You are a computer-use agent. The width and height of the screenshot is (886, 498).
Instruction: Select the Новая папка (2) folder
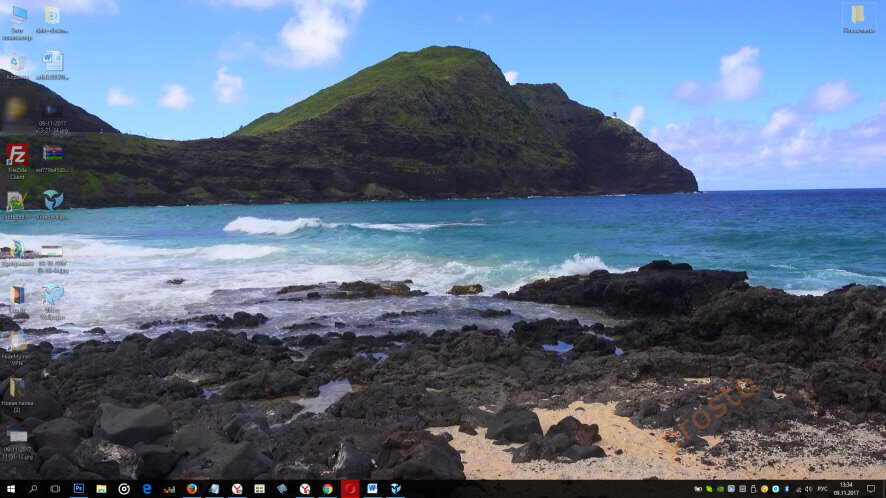click(x=17, y=395)
